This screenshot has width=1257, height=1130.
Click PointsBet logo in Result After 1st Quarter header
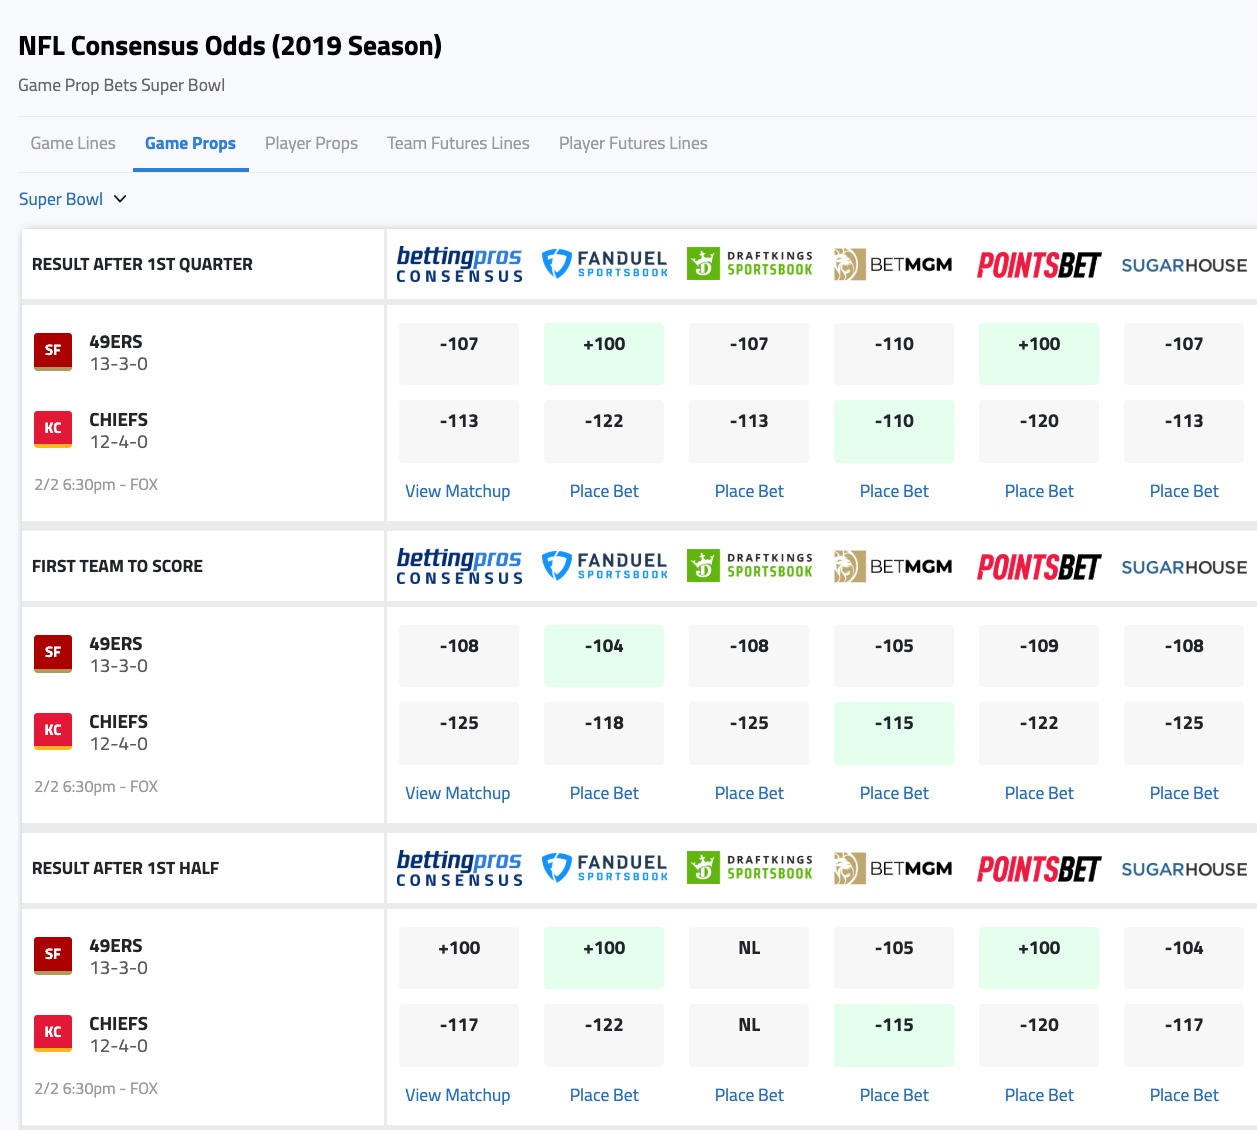coord(1039,265)
